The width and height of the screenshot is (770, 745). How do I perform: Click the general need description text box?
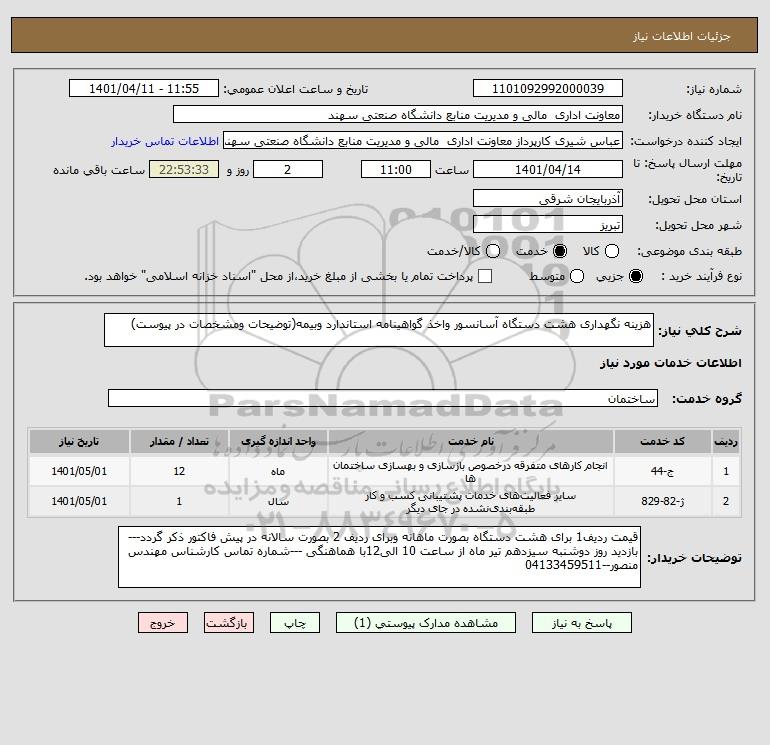pos(379,330)
